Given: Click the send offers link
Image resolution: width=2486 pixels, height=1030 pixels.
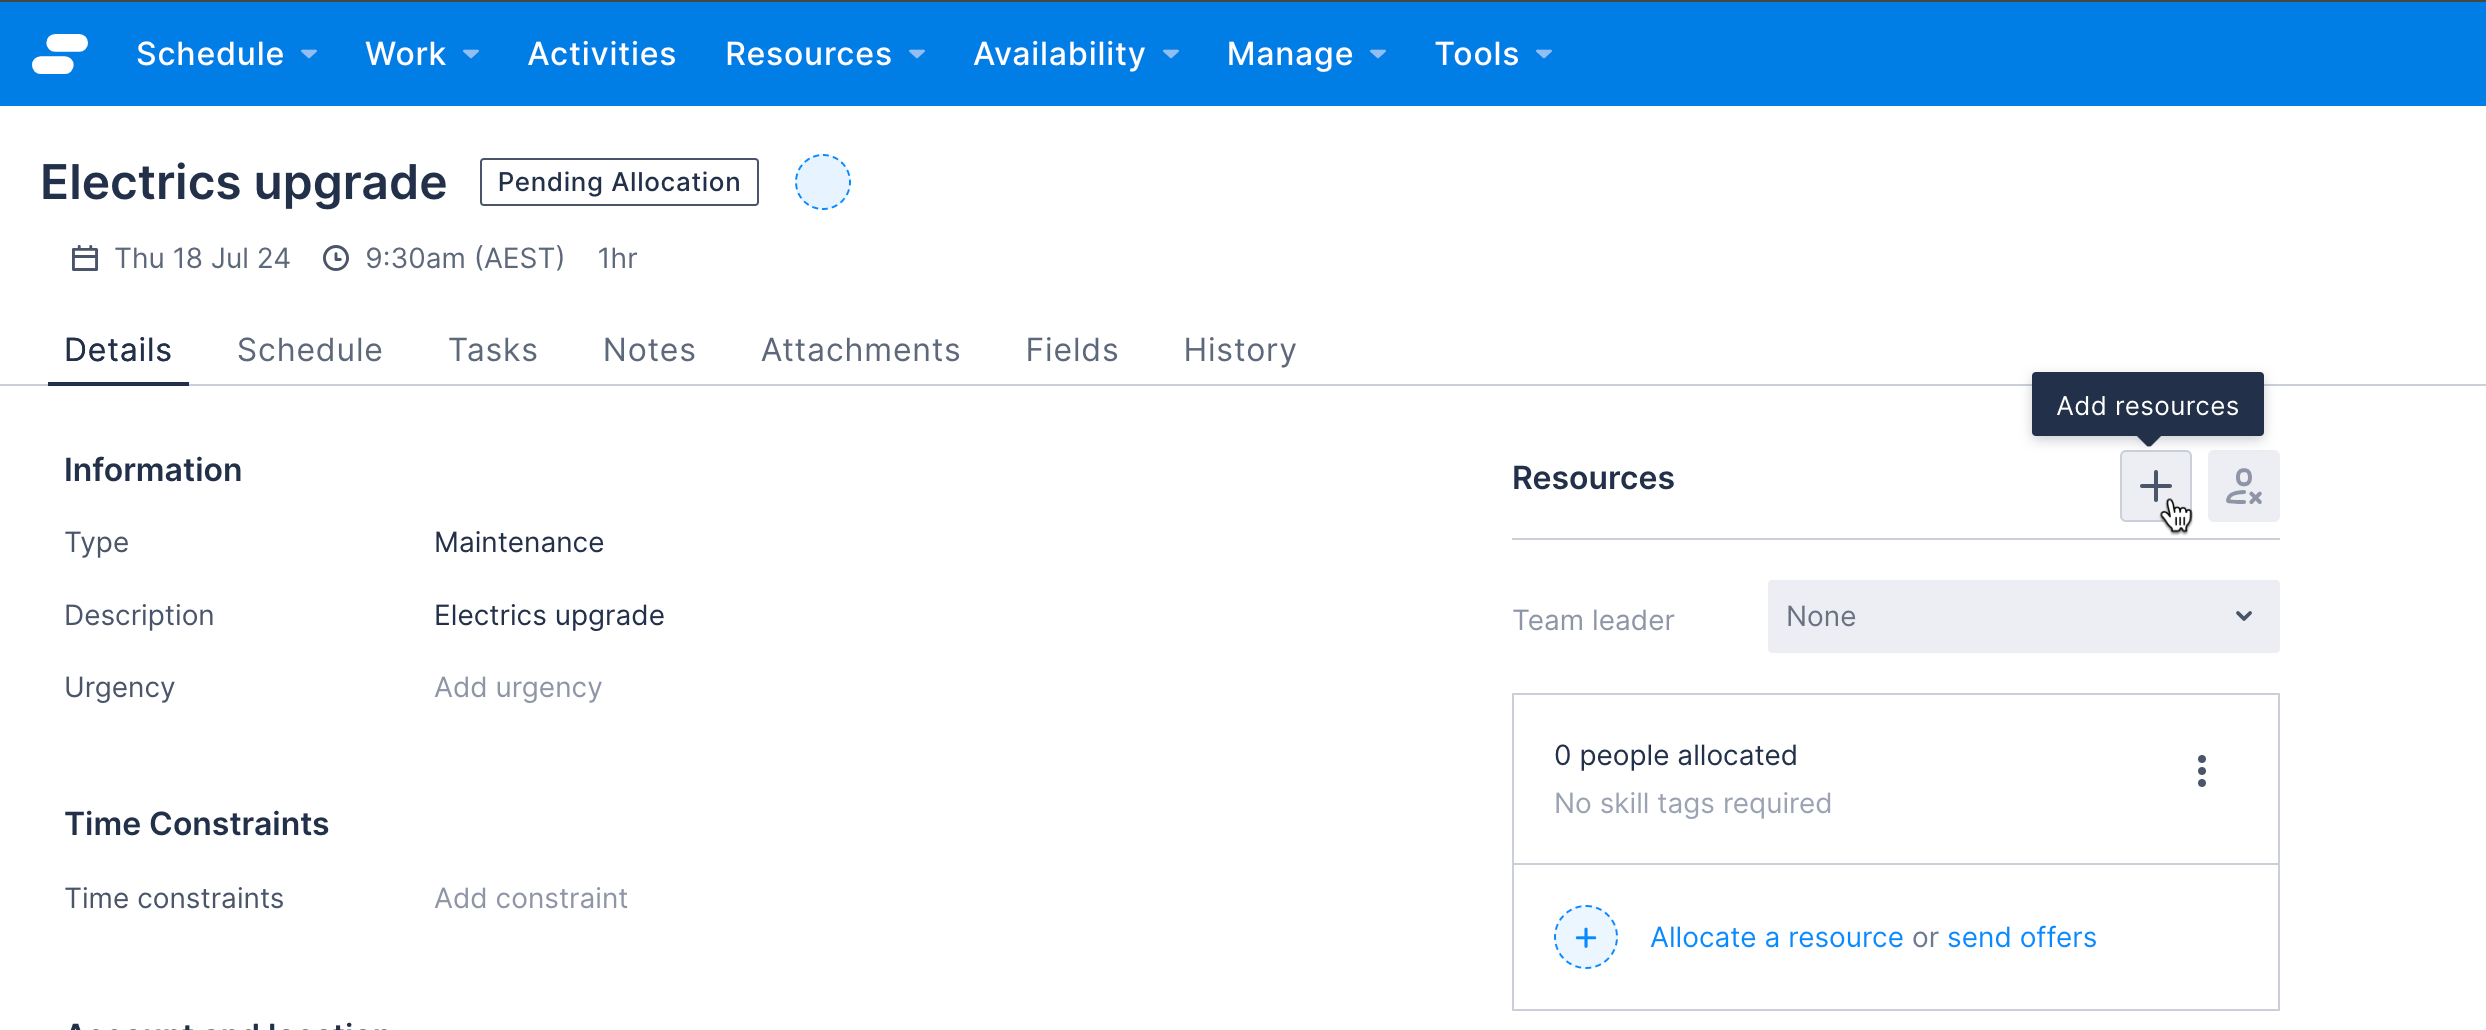Looking at the screenshot, I should tap(2021, 936).
